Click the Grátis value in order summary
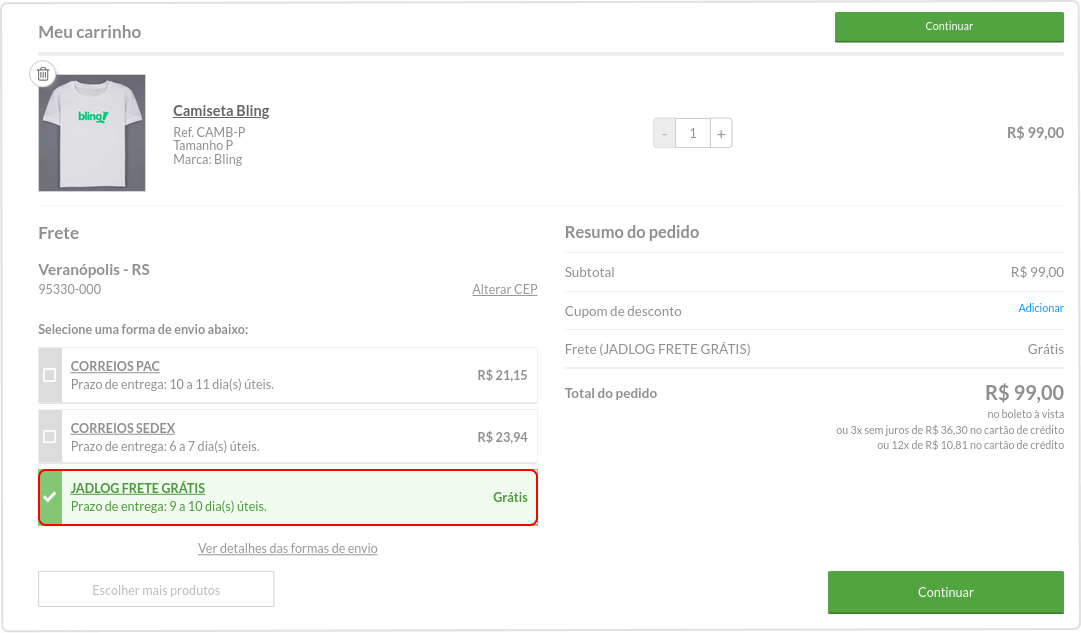Image resolution: width=1081 pixels, height=633 pixels. coord(1045,350)
